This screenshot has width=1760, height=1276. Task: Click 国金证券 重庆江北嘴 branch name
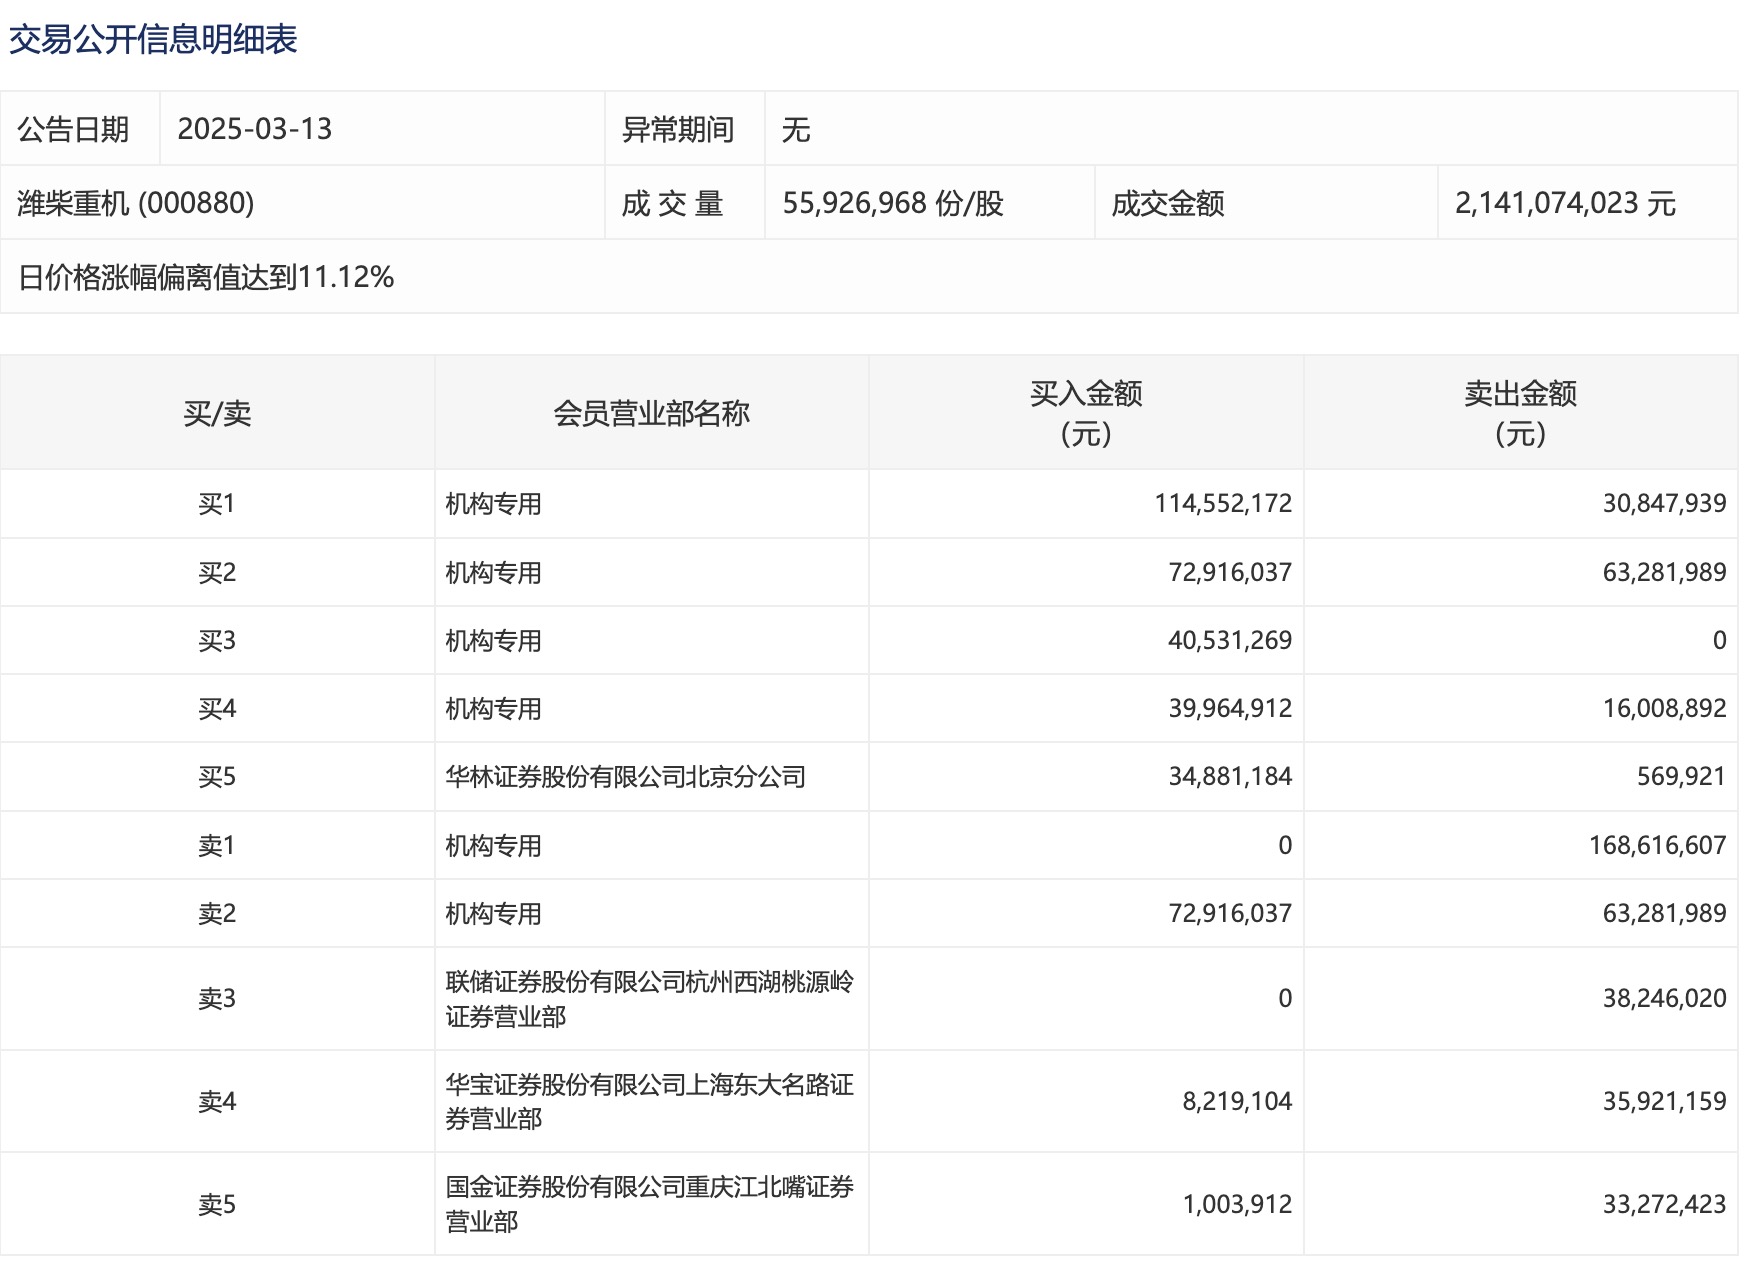pos(650,1204)
